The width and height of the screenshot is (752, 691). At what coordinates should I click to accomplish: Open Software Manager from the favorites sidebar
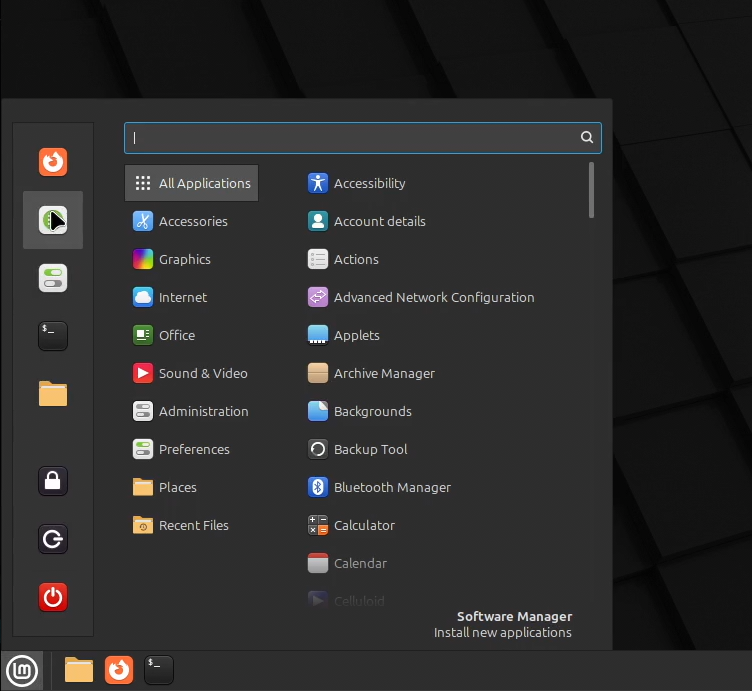(53, 220)
